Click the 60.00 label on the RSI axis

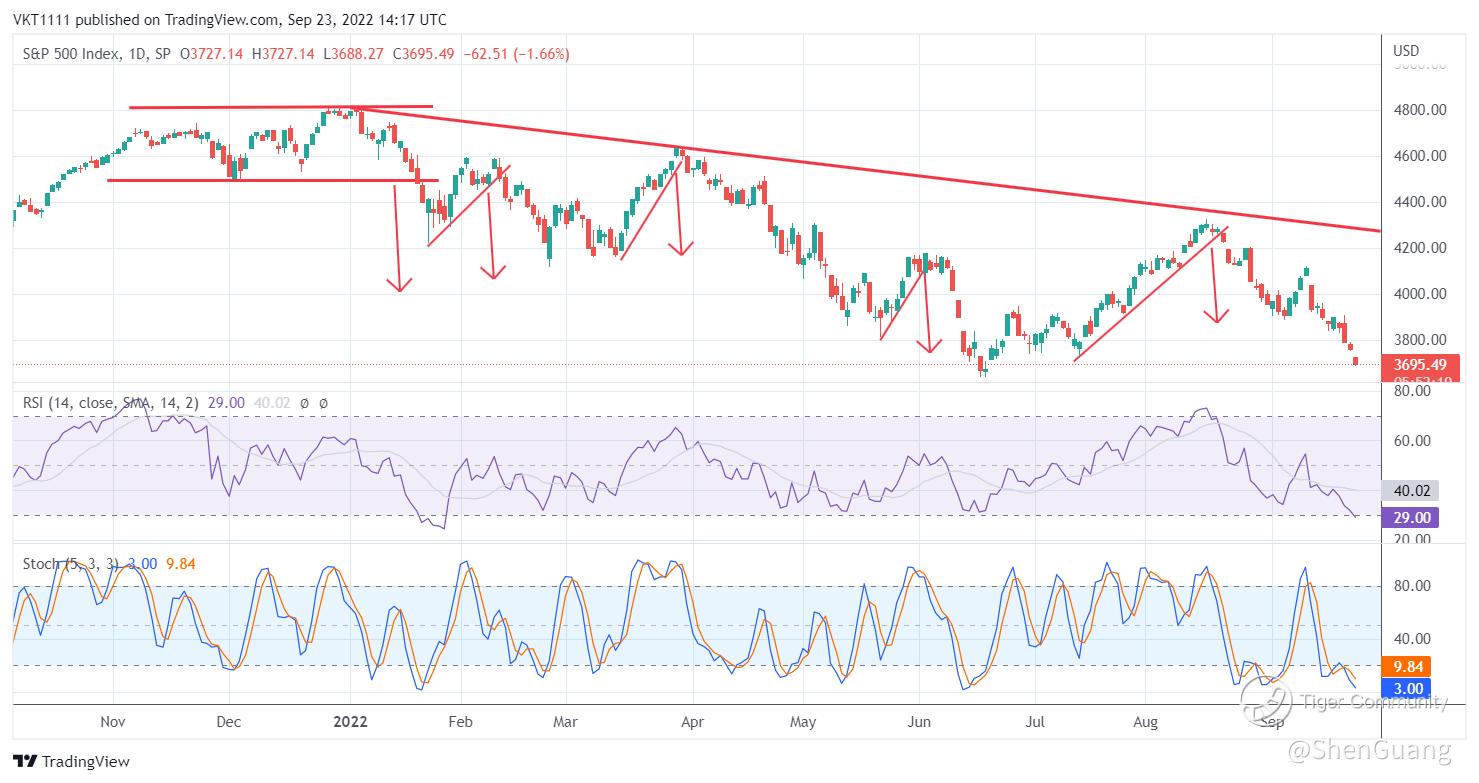click(1414, 441)
